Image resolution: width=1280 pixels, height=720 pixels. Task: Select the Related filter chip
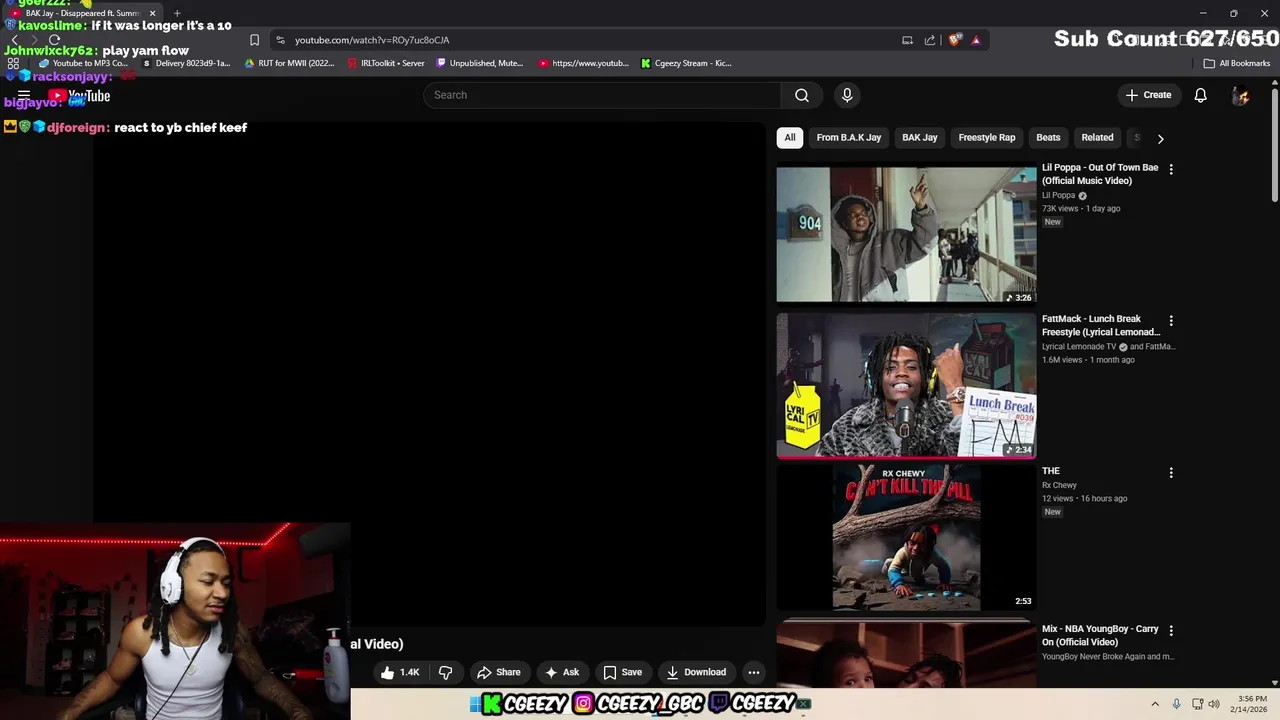tap(1097, 138)
